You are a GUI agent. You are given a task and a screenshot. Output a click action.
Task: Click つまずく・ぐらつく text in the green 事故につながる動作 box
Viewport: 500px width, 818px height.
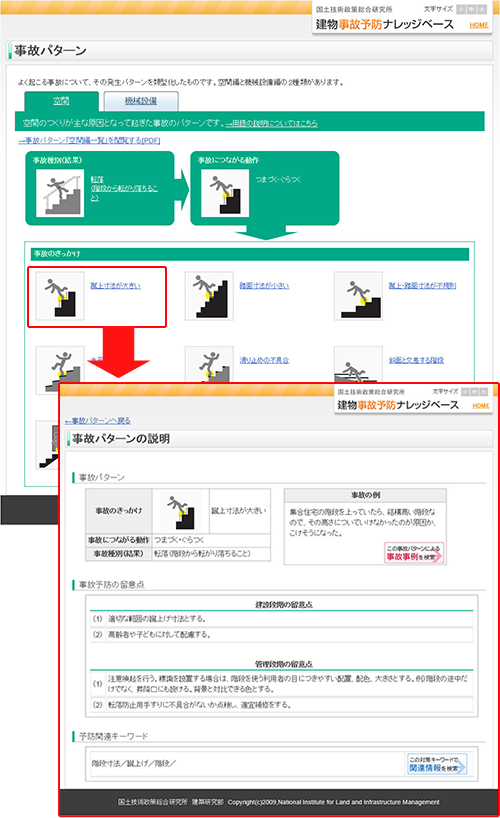pyautogui.click(x=278, y=179)
